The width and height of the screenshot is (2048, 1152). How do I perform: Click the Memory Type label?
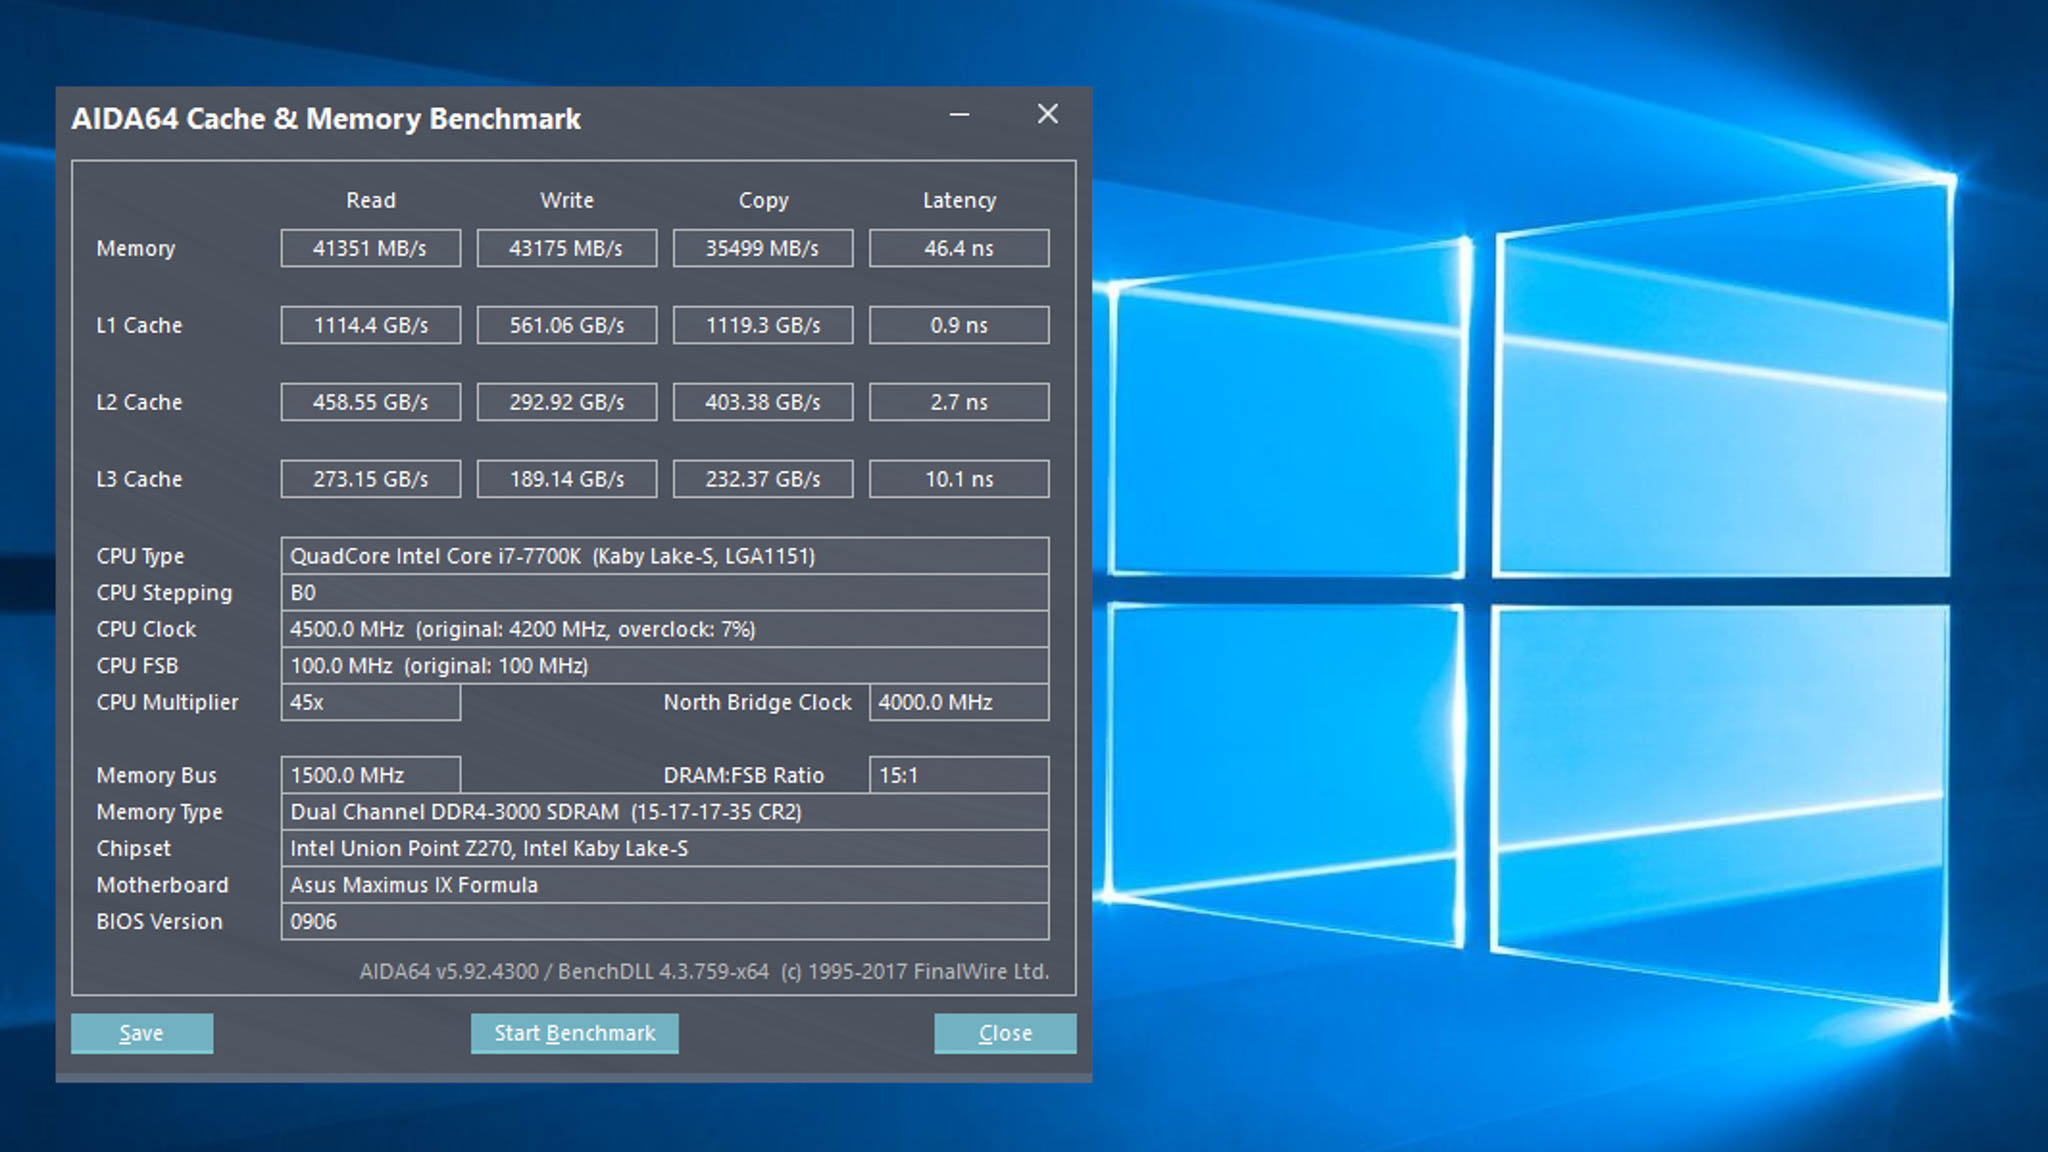159,812
